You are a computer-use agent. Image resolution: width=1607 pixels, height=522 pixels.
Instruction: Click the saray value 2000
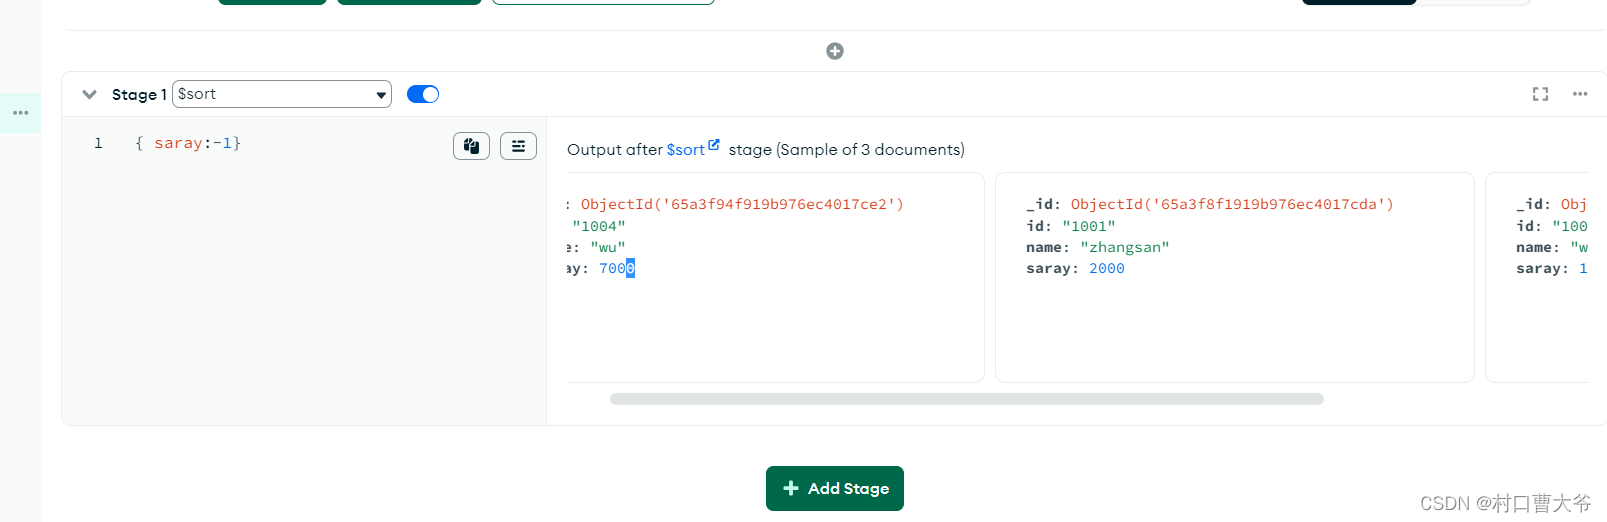coord(1107,268)
